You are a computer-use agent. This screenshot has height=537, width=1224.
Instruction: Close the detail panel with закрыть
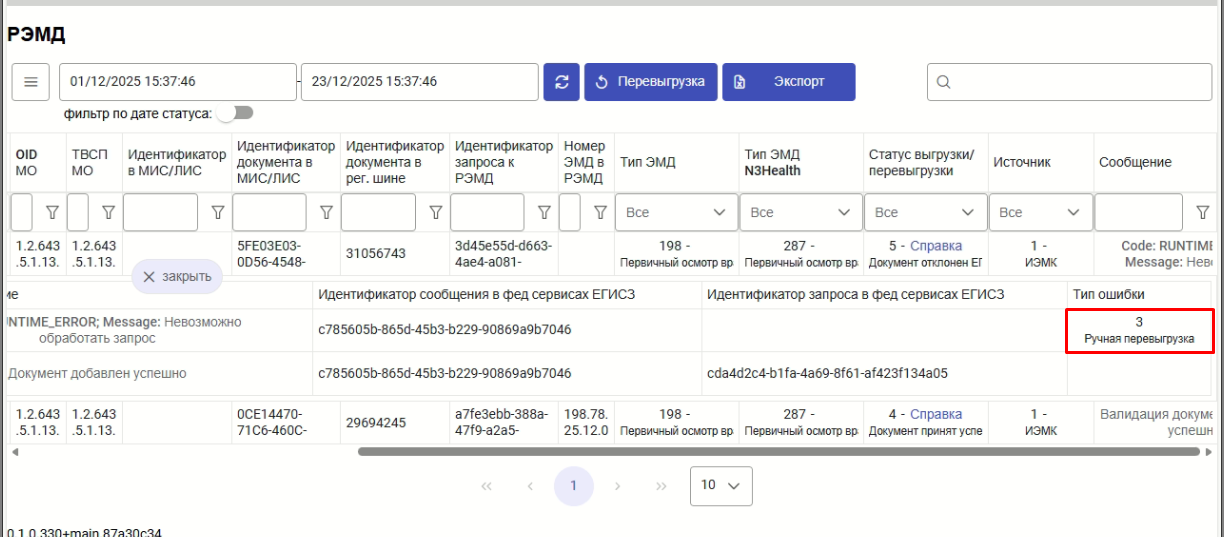click(177, 277)
